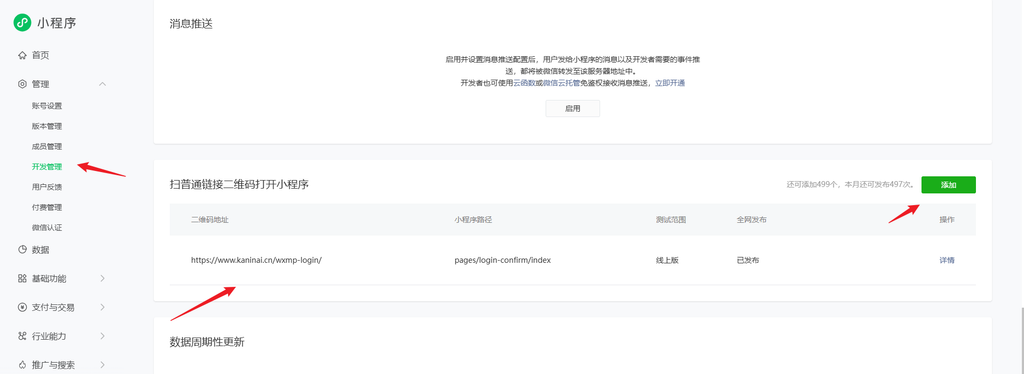Click the https://www.kaninai.cn/wxmp-login/ address
Viewport: 1024px width, 374px height.
click(x=257, y=260)
